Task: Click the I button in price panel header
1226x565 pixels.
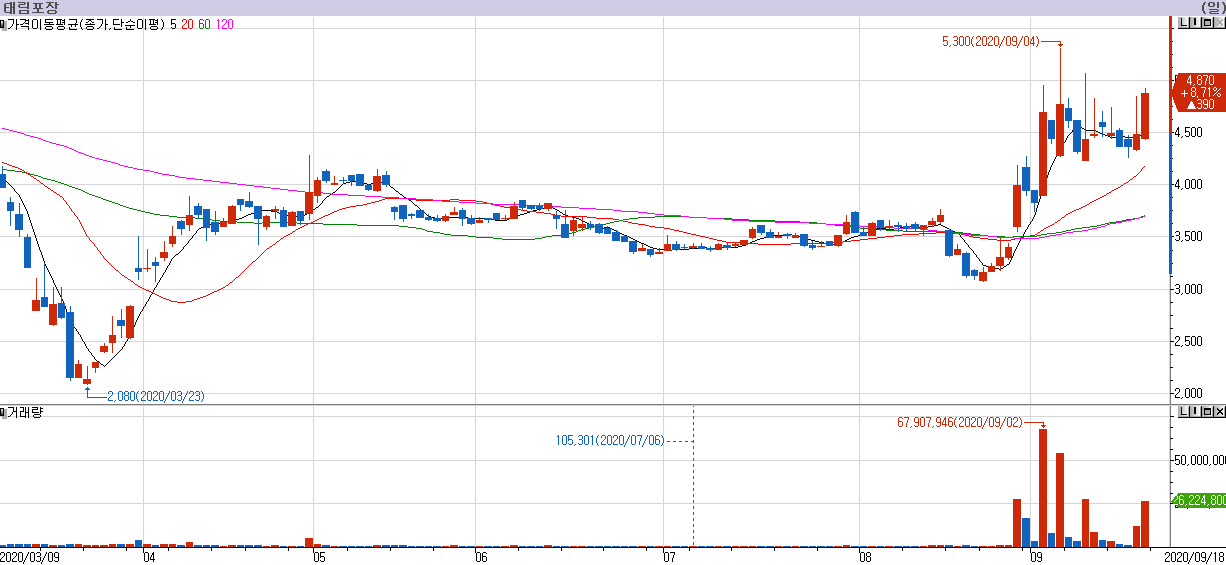Action: pyautogui.click(x=1194, y=24)
